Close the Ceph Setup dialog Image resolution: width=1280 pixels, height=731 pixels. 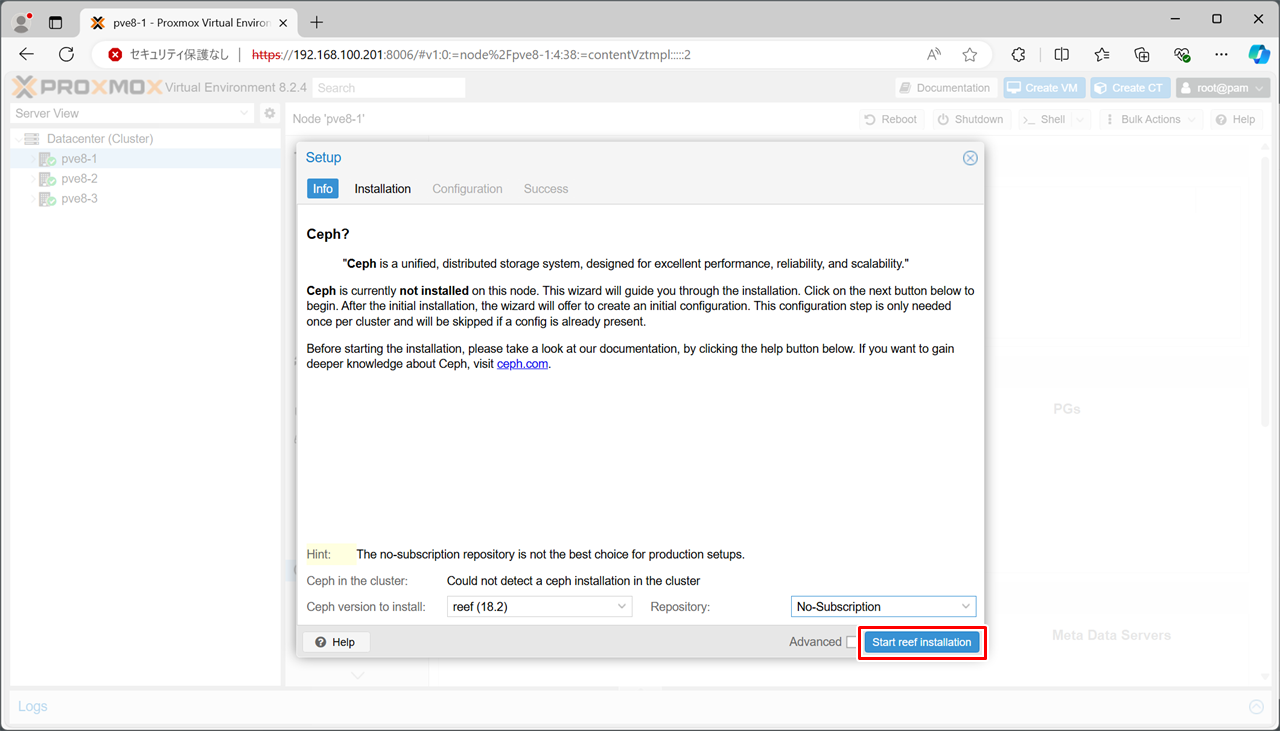[x=969, y=158]
